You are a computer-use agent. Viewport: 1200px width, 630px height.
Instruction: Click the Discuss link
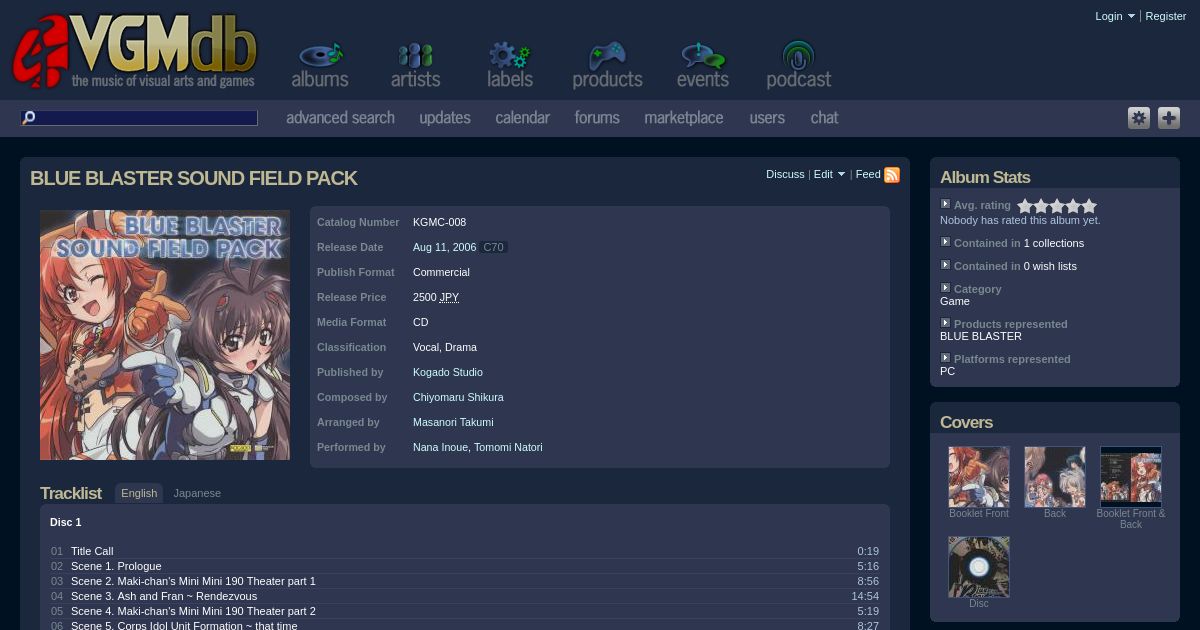(x=785, y=174)
